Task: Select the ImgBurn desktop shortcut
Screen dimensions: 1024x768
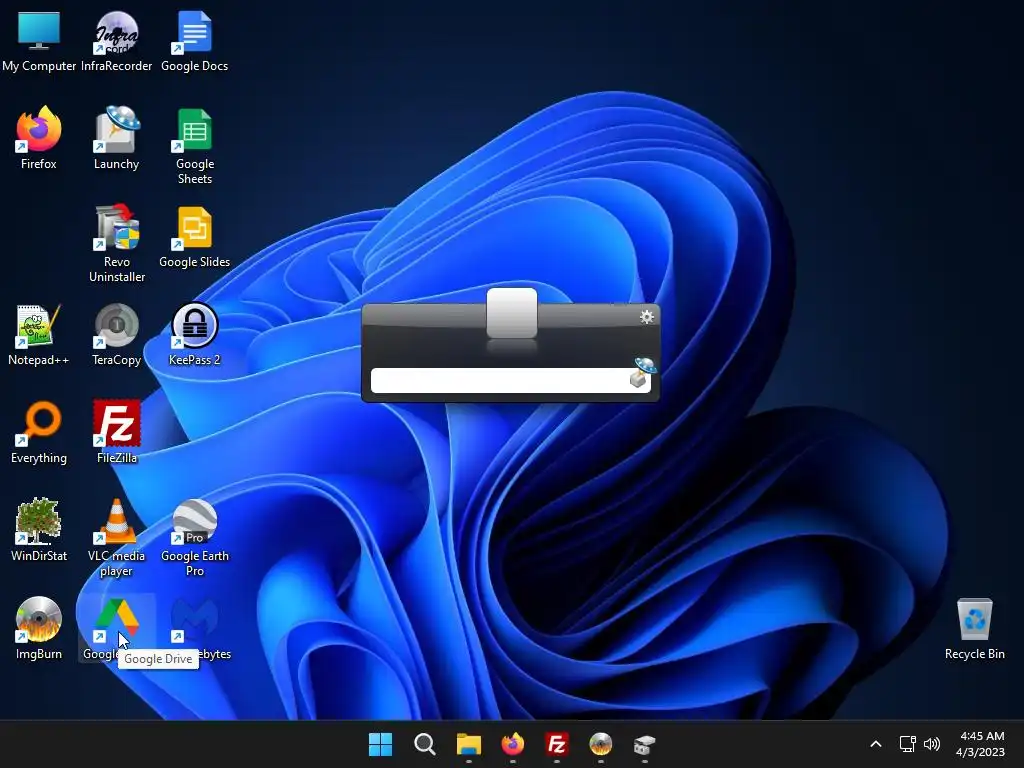Action: [39, 628]
